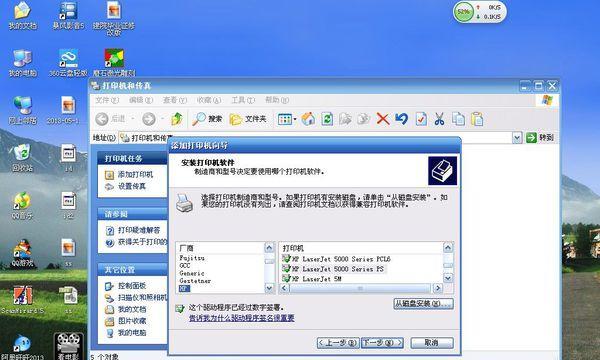The height and width of the screenshot is (360, 600).
Task: Open the Back button history dropdown
Action: coord(132,119)
